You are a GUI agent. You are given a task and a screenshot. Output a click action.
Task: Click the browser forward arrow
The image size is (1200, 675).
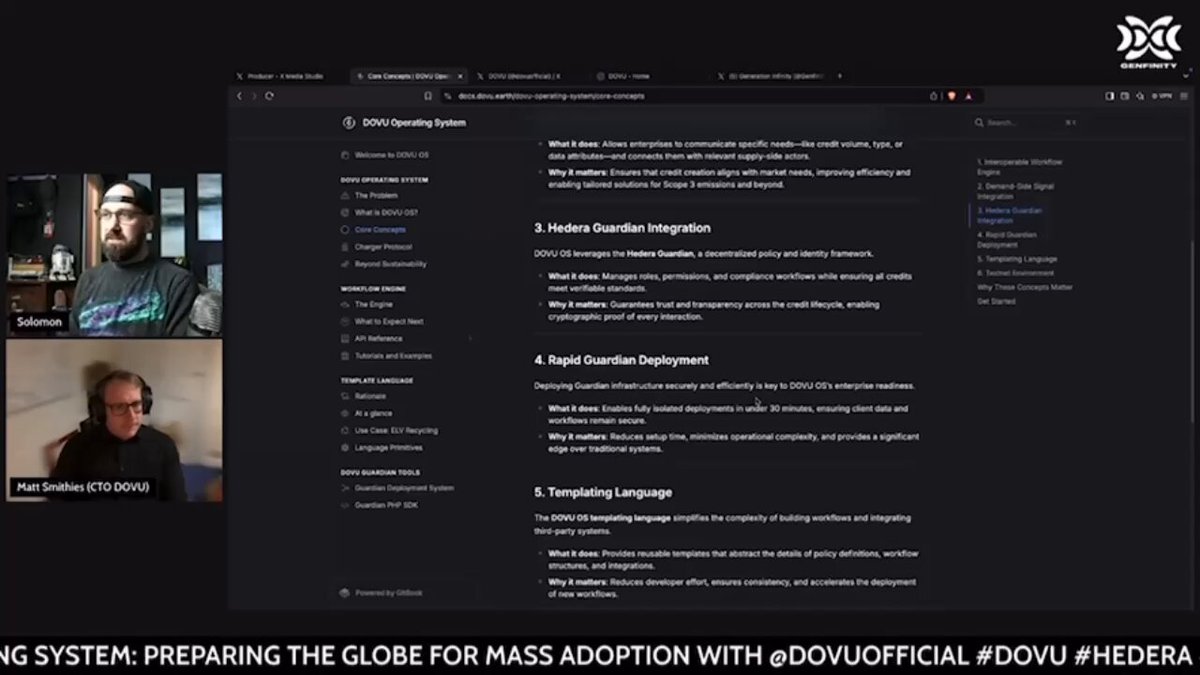(254, 96)
